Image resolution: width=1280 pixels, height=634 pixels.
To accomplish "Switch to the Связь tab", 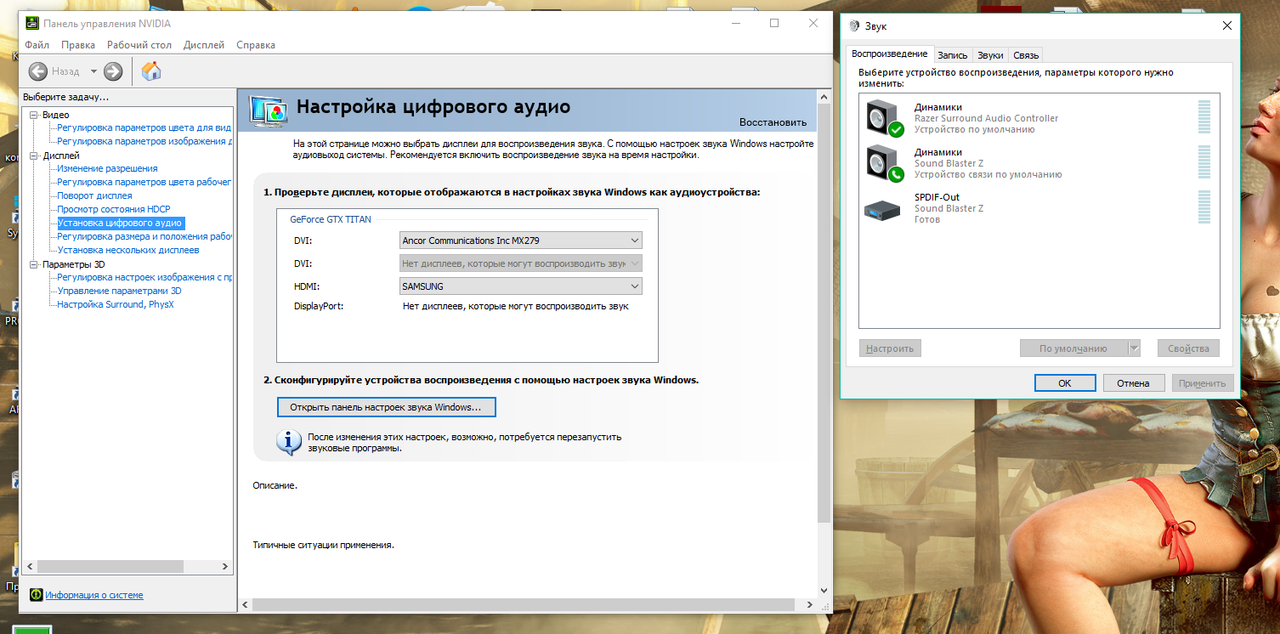I will [x=1026, y=55].
